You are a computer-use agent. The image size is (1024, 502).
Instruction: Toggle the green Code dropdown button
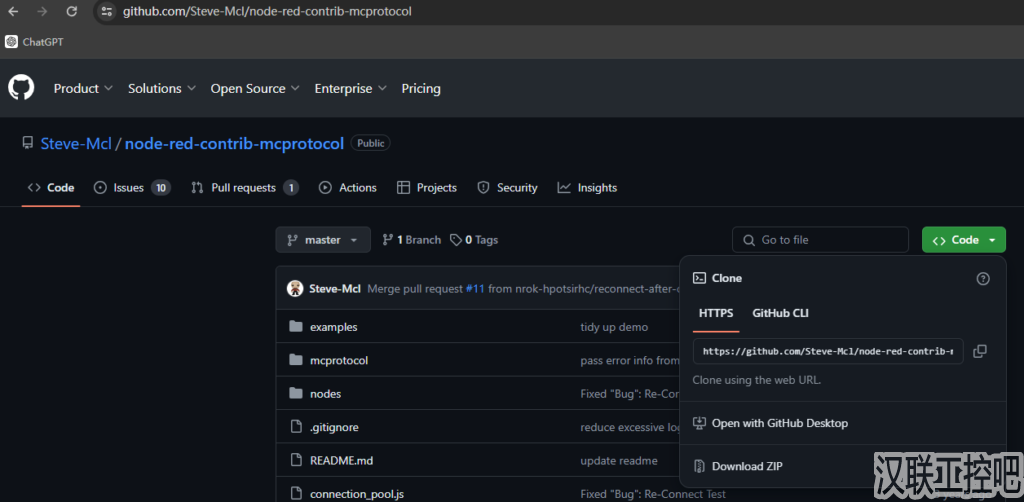[x=964, y=240]
